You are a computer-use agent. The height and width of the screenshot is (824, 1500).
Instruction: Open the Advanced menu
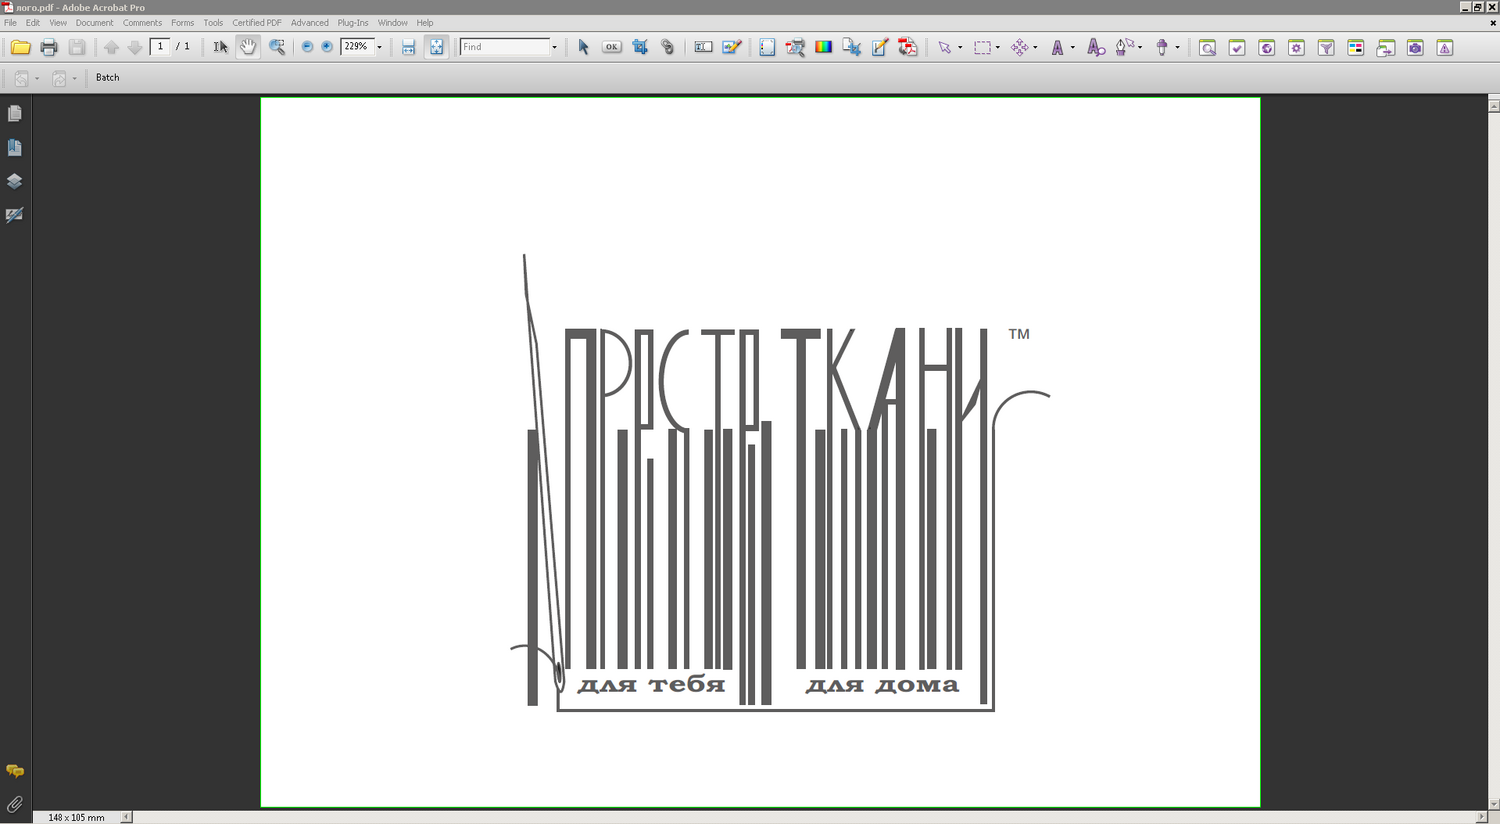click(310, 22)
